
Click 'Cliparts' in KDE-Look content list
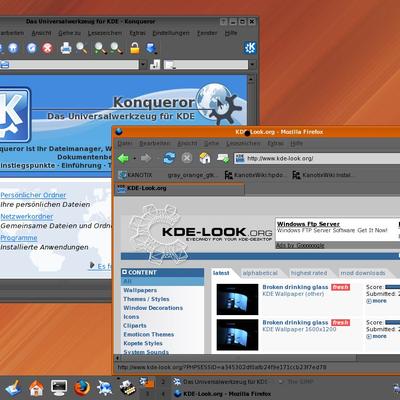(x=135, y=326)
